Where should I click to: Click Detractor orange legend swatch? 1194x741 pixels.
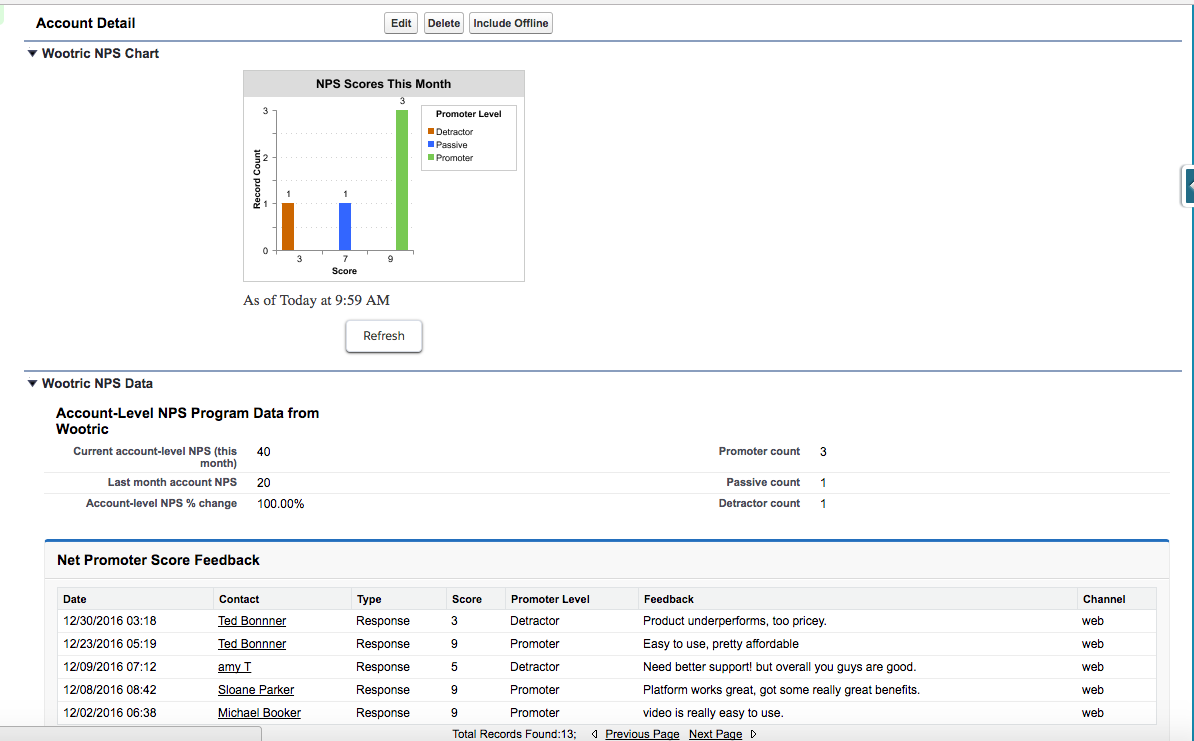[x=431, y=132]
